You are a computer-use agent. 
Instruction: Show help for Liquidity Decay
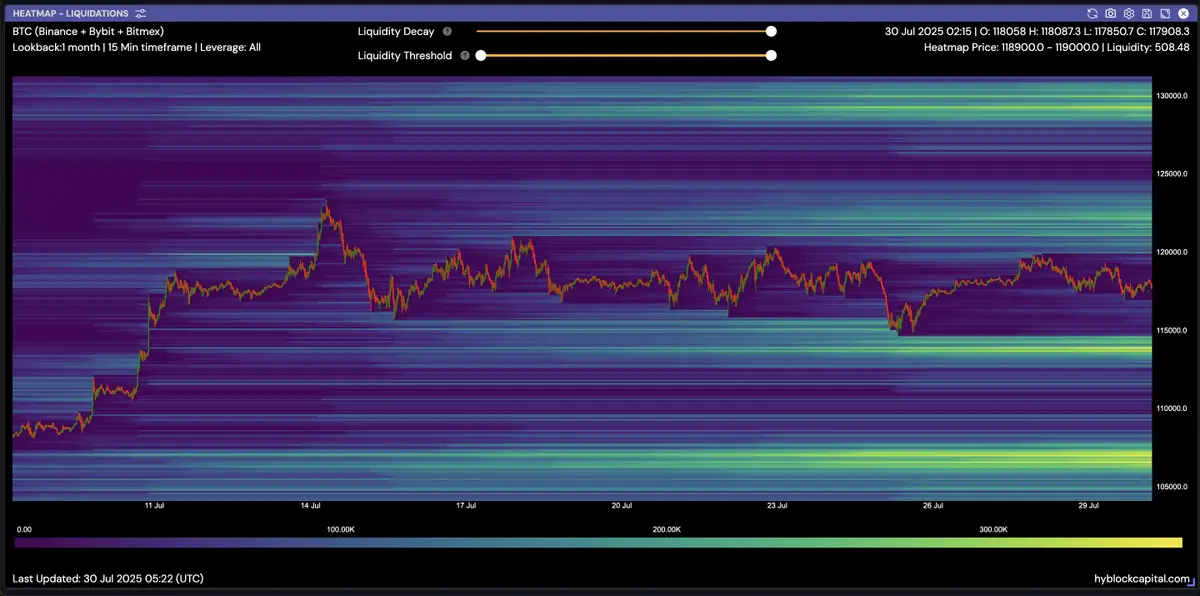point(447,31)
